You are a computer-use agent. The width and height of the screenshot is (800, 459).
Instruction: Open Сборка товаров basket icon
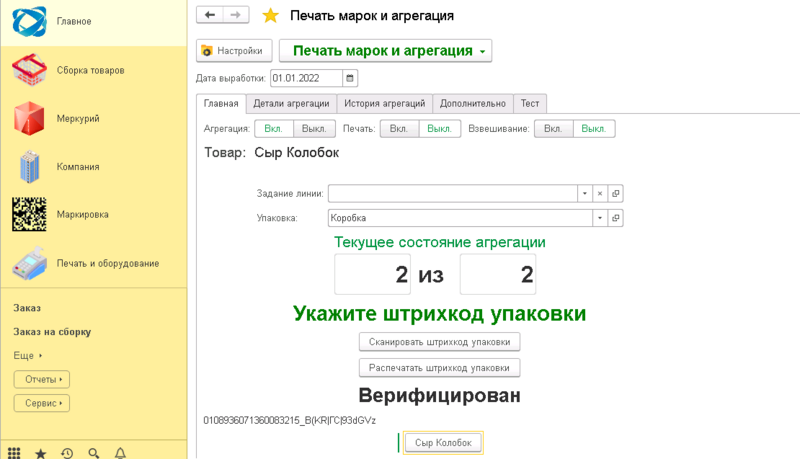coord(30,70)
